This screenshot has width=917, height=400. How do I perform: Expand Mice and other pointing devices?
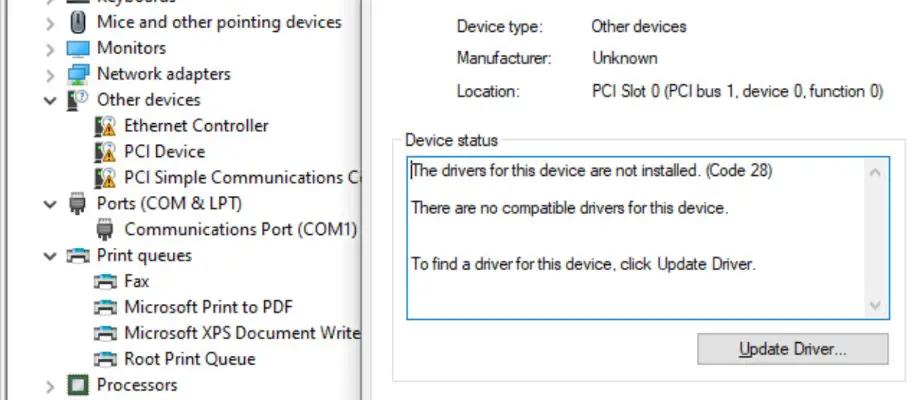(x=50, y=22)
